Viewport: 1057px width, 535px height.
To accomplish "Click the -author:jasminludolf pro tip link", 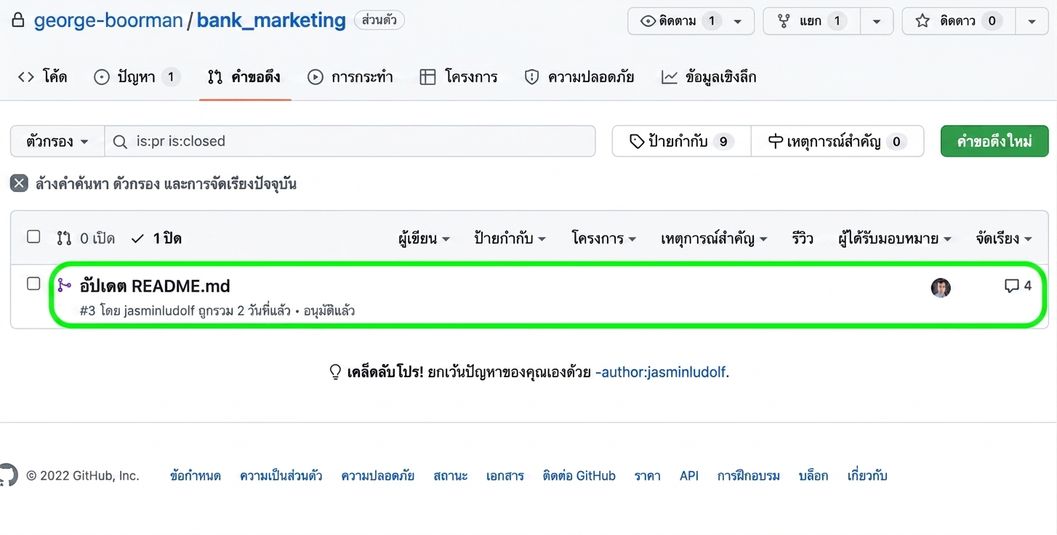I will tap(661, 372).
